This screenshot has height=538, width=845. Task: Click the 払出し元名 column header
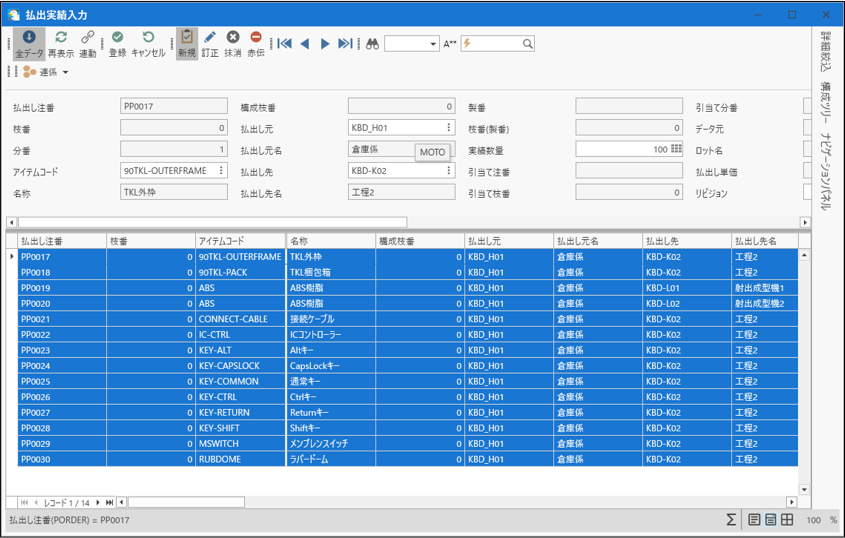[x=598, y=241]
